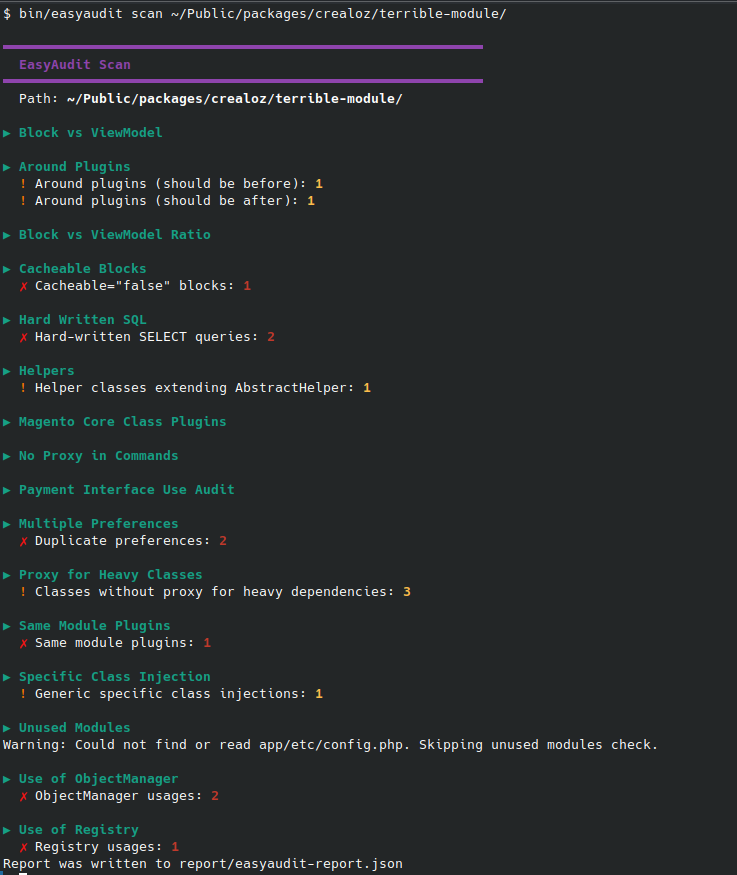
Task: Click the triangle beside Use of Registry
Action: click(7, 830)
